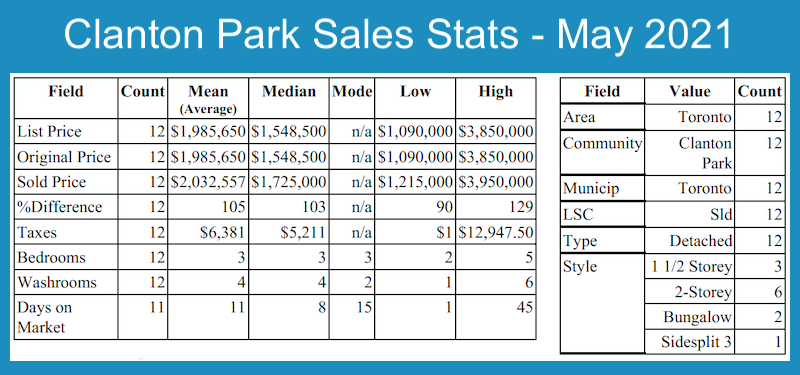Select the Sold Price high $3,950,000

pos(496,182)
